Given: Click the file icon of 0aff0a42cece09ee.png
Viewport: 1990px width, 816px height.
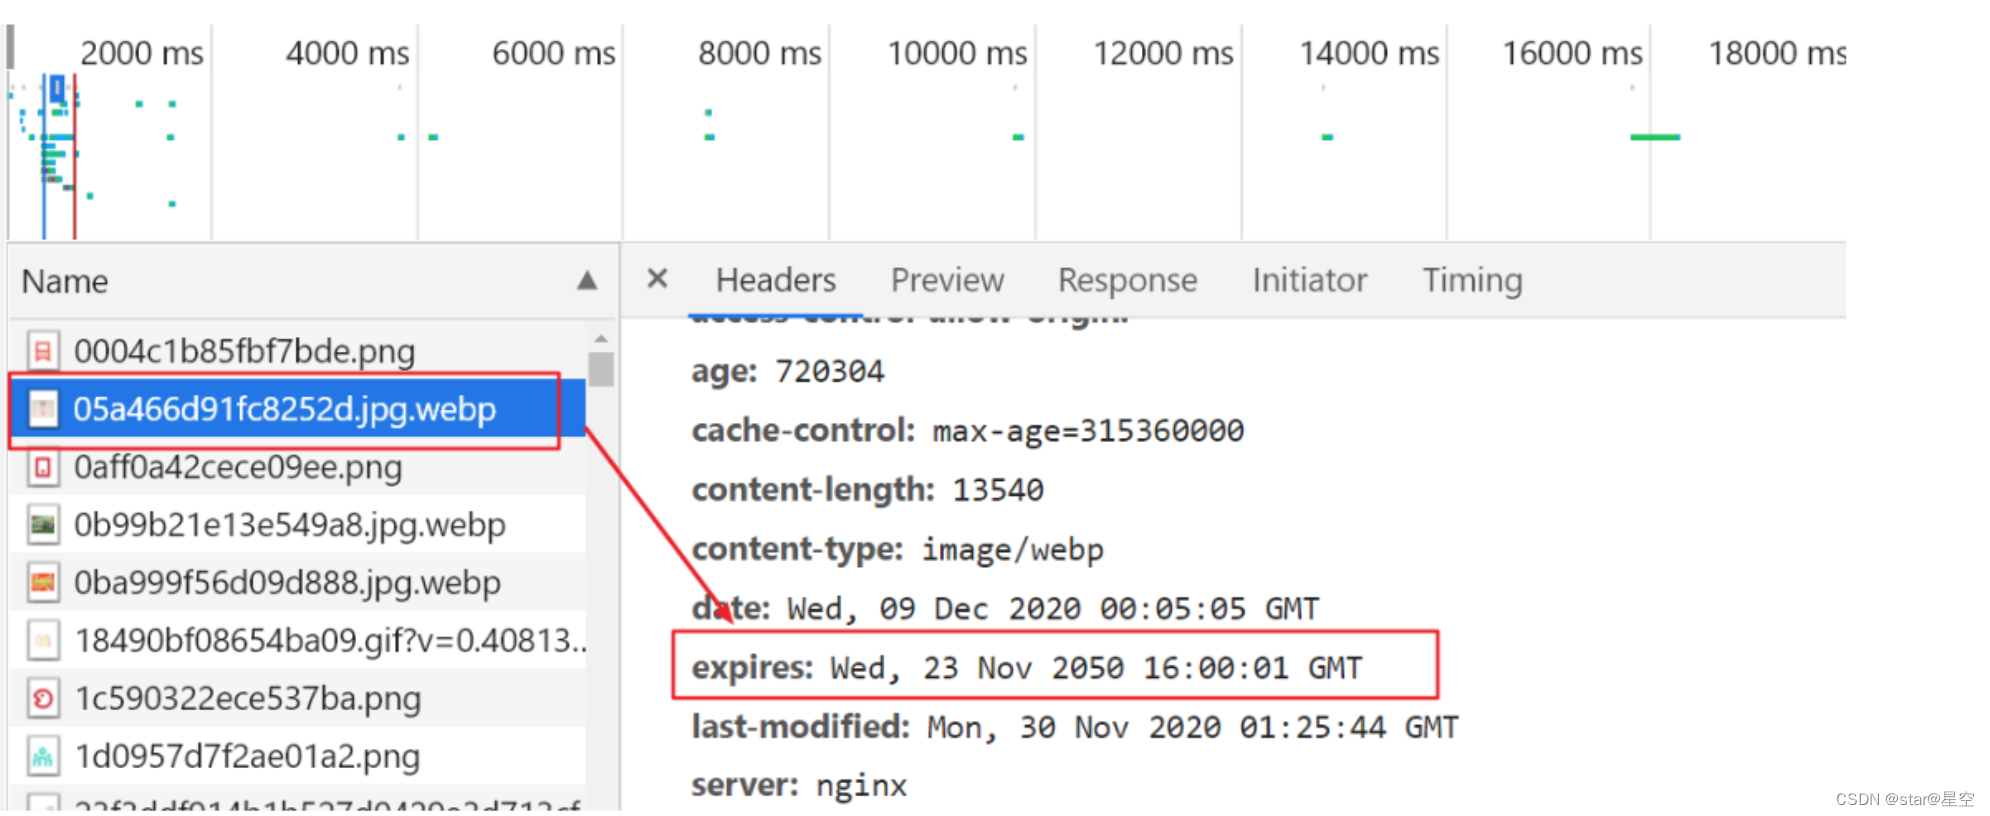Looking at the screenshot, I should pyautogui.click(x=43, y=467).
